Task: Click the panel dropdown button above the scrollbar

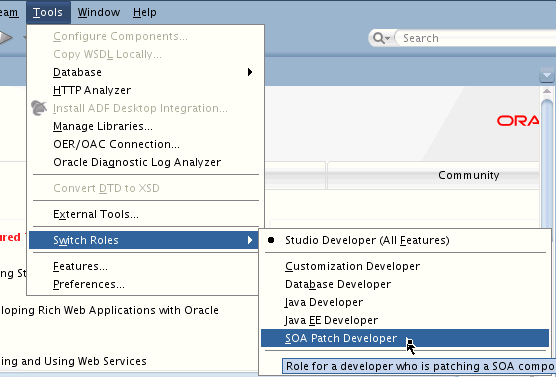Action: pyautogui.click(x=546, y=75)
